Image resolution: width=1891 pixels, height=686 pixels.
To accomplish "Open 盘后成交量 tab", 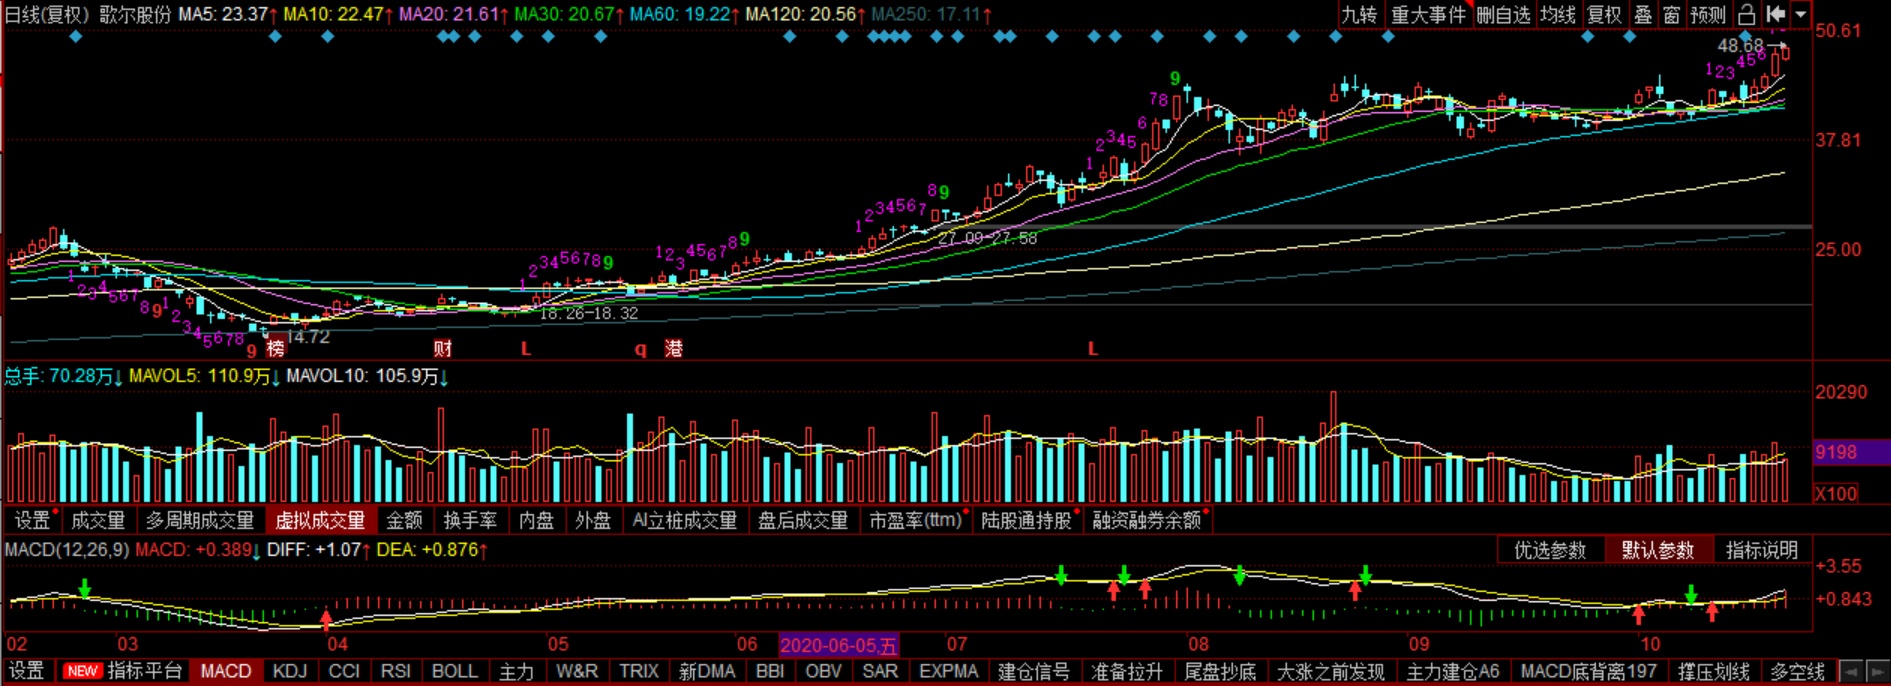I will (x=803, y=520).
